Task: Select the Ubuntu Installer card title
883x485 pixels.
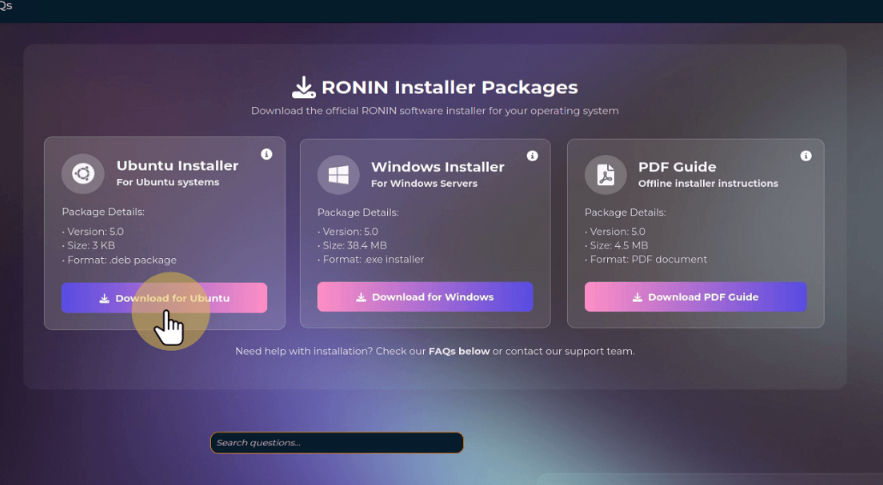Action: (177, 166)
